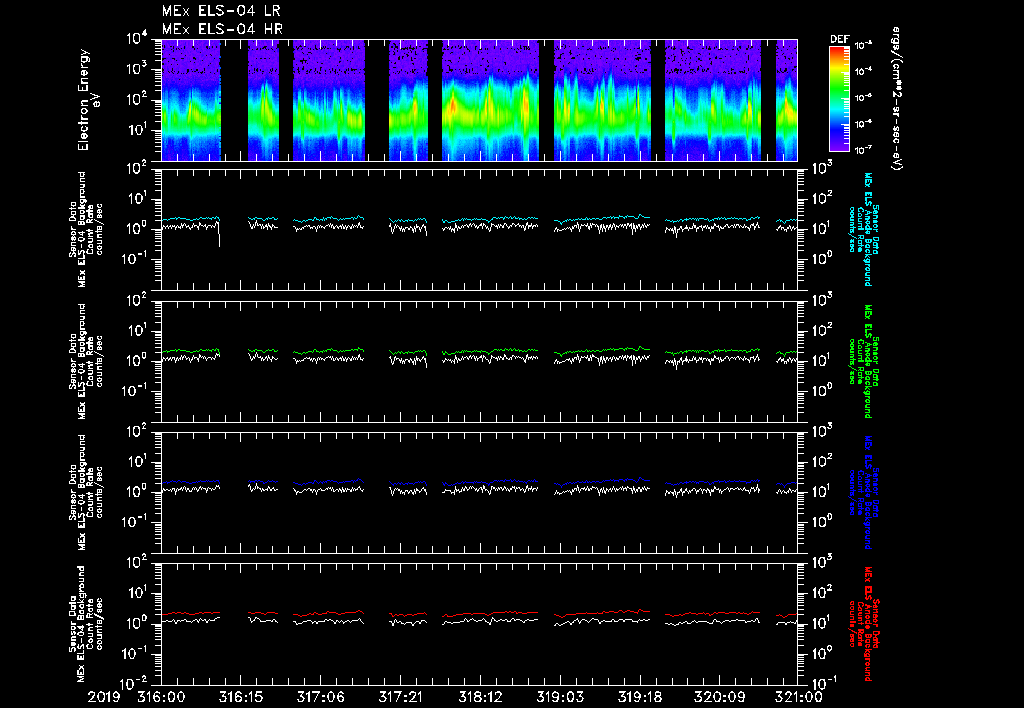Click the '321:00' time axis tick label
Screen dimensions: 1024x708
point(799,698)
